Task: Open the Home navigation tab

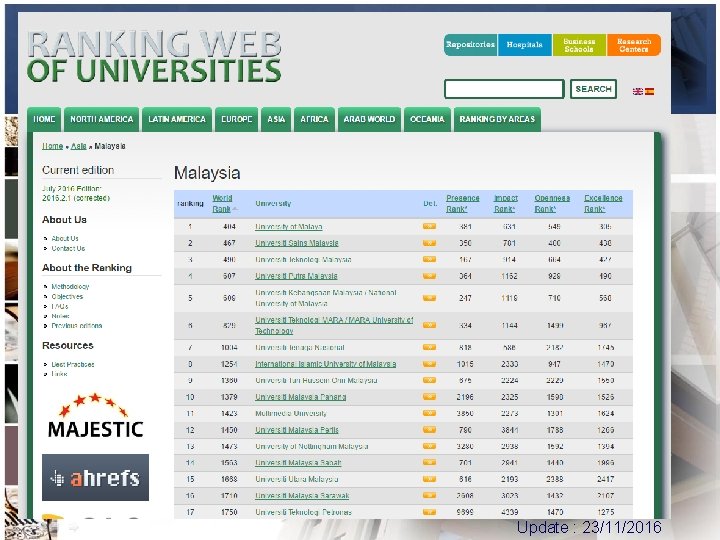Action: (44, 119)
